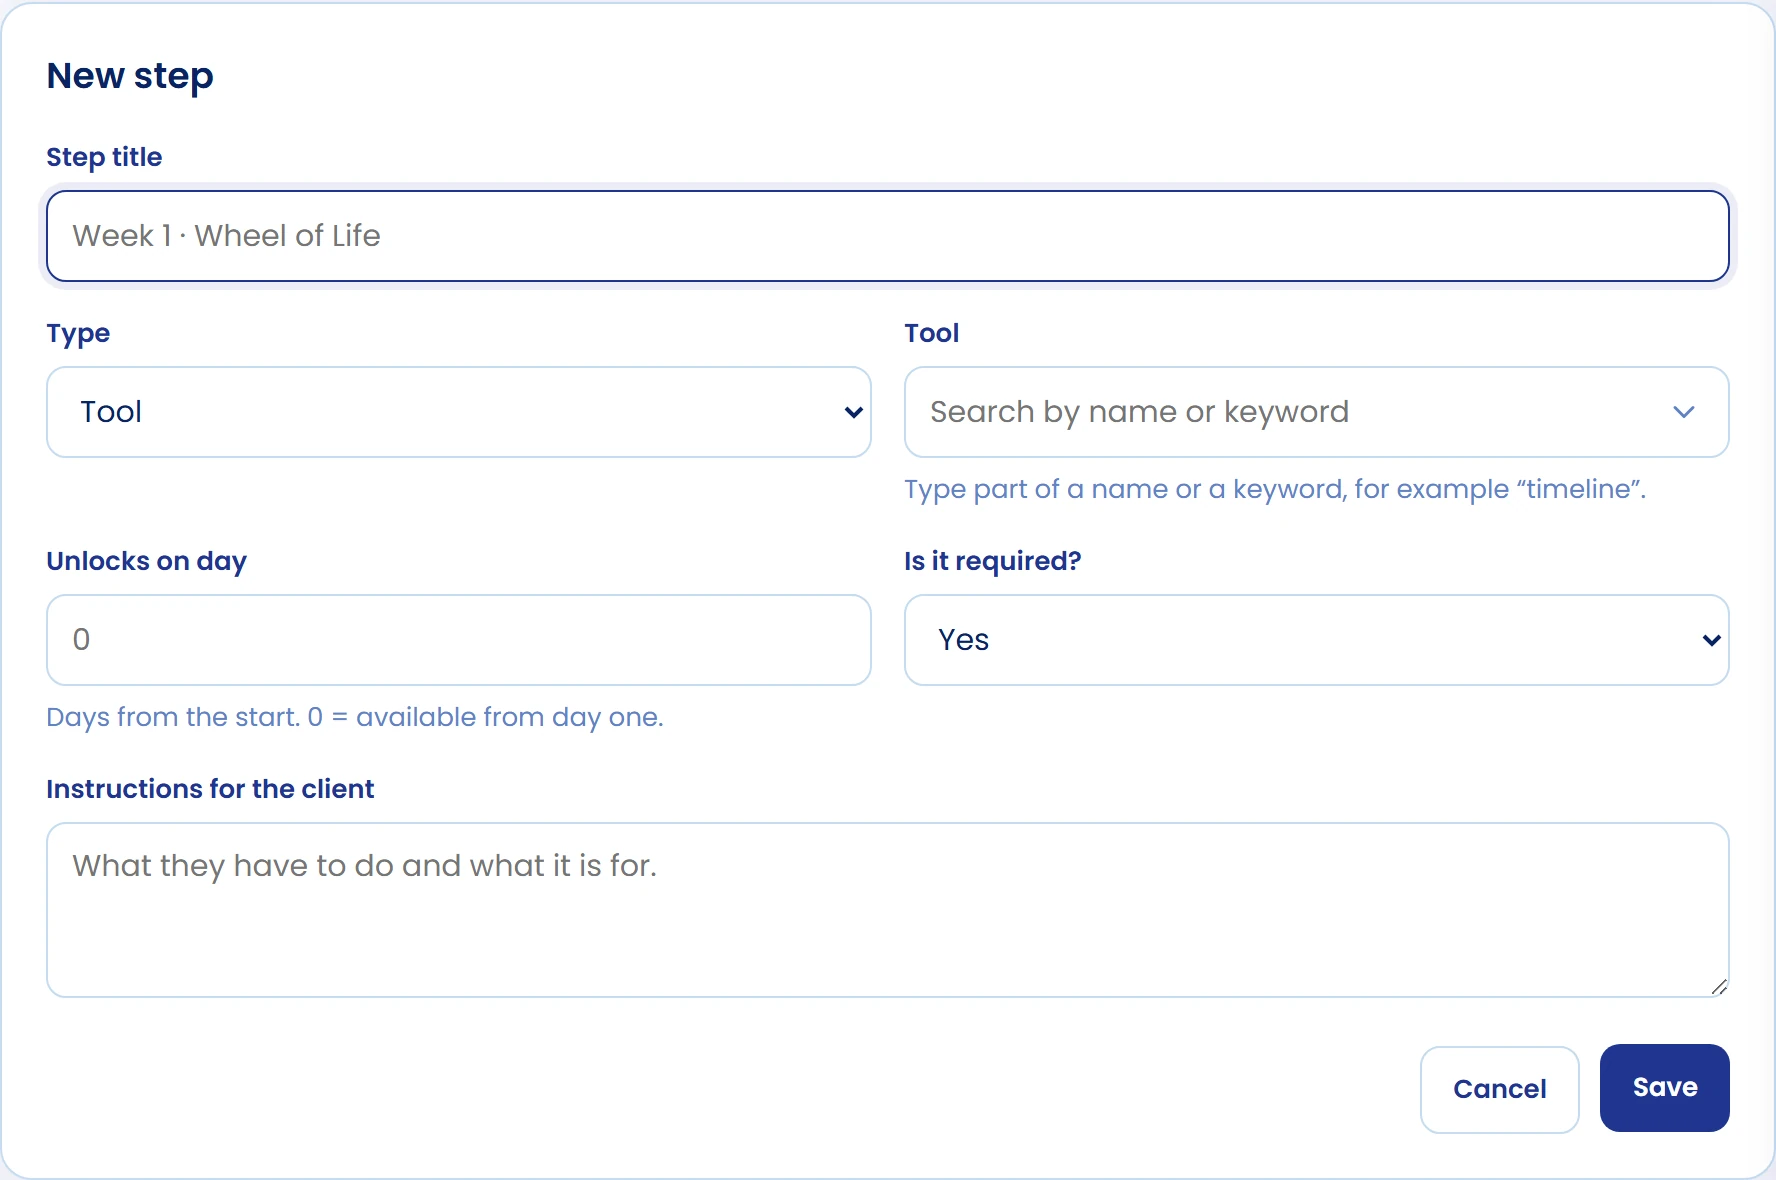Click the Instructions for the client textarea
Viewport: 1776px width, 1180px height.
[x=887, y=910]
